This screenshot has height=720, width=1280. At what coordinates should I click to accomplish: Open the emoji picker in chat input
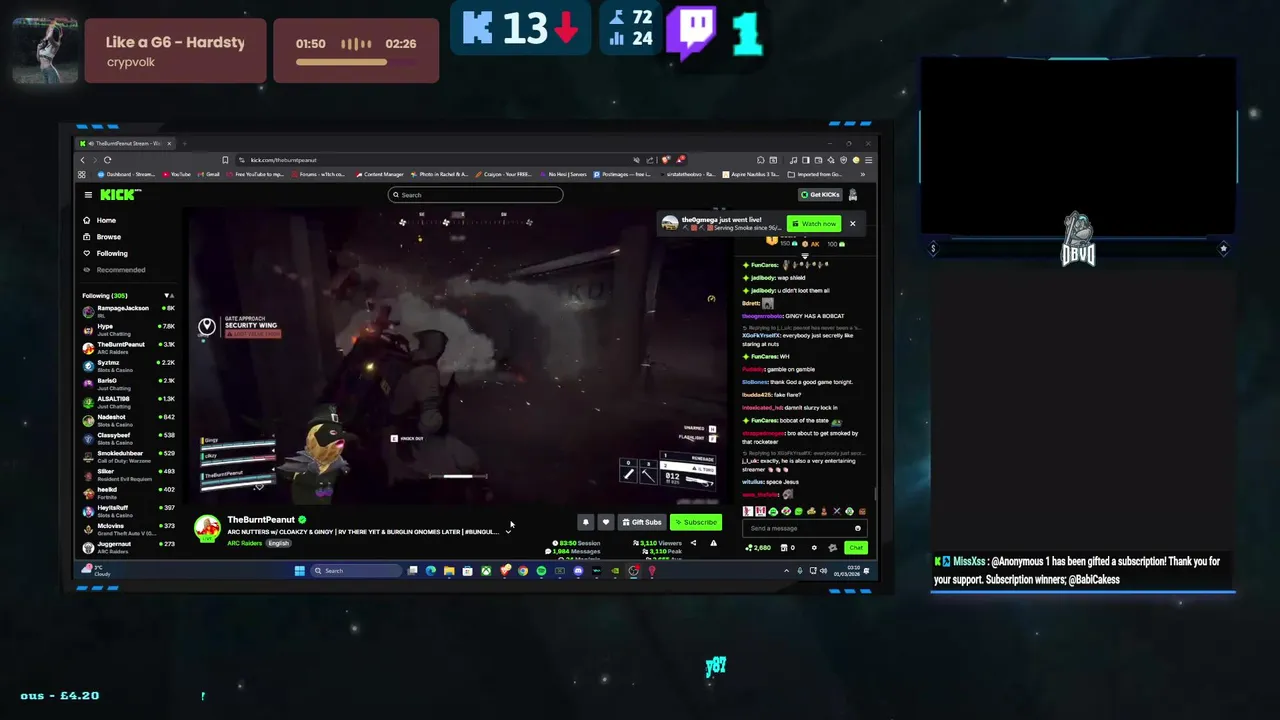[x=857, y=528]
